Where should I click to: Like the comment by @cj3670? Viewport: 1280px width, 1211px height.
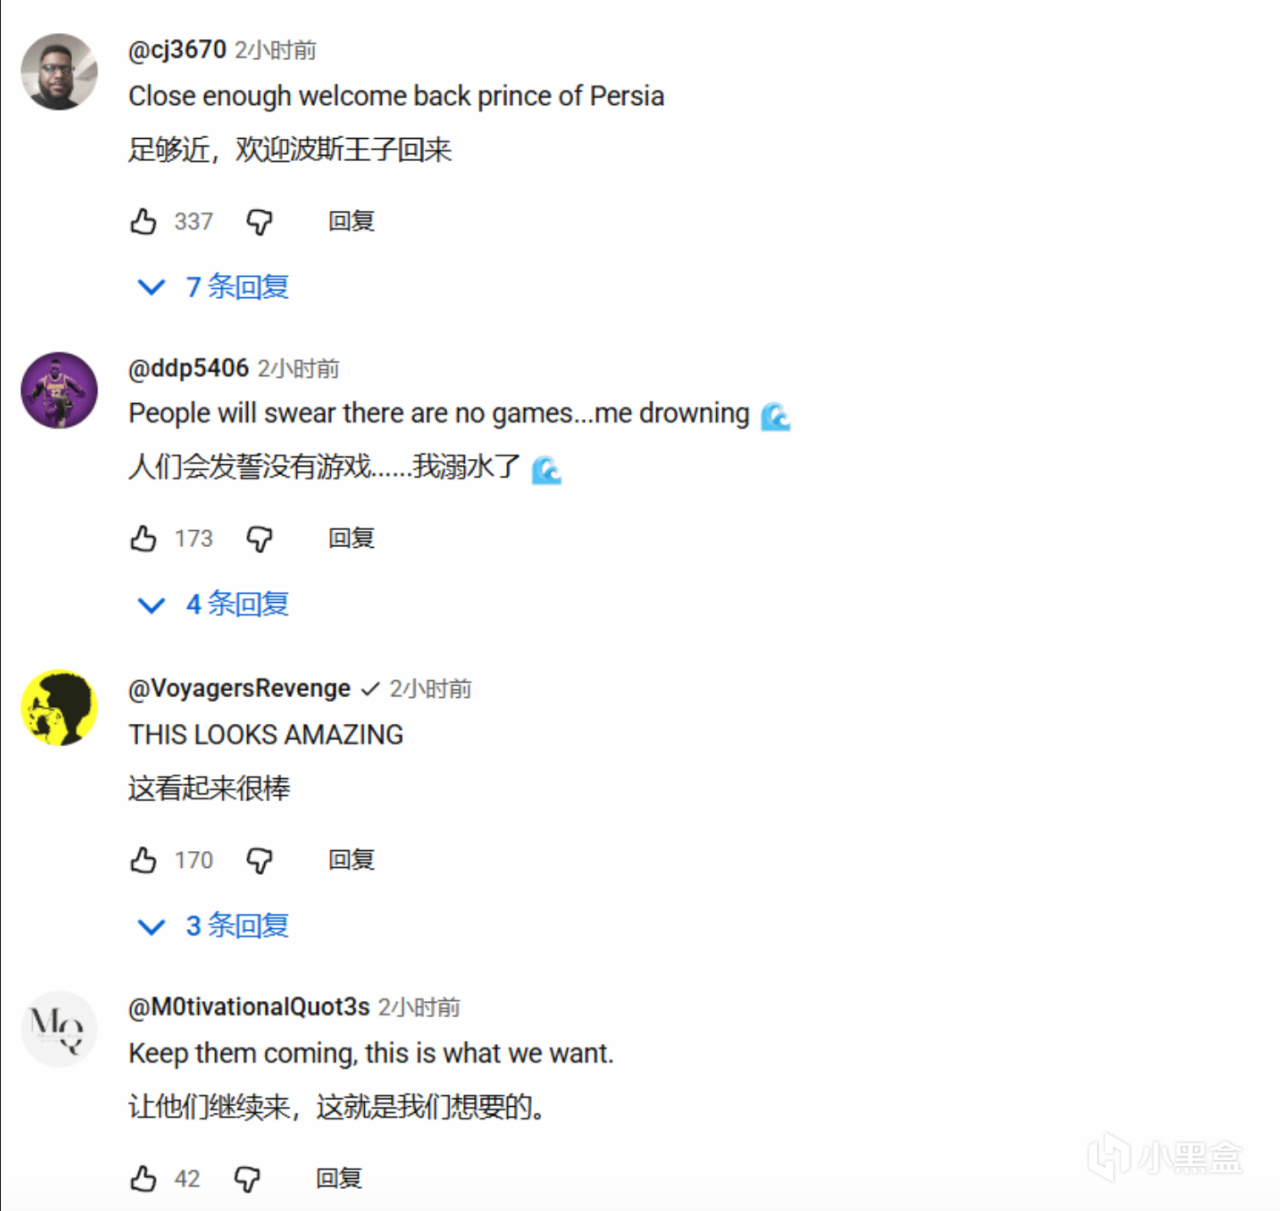click(x=144, y=221)
